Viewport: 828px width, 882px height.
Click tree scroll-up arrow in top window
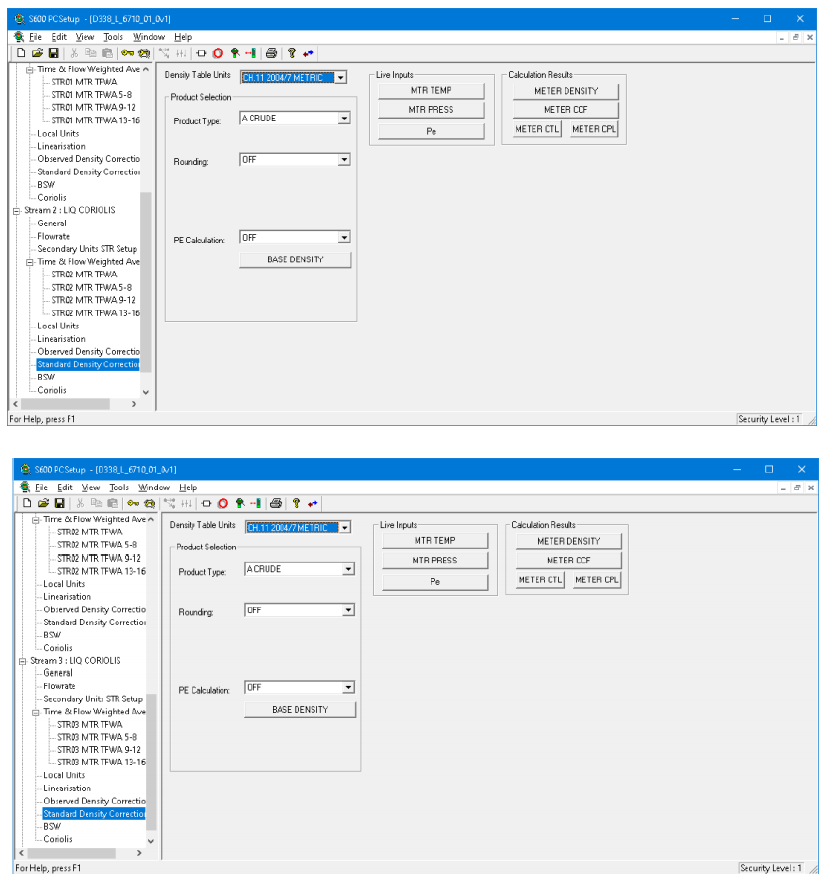146,69
